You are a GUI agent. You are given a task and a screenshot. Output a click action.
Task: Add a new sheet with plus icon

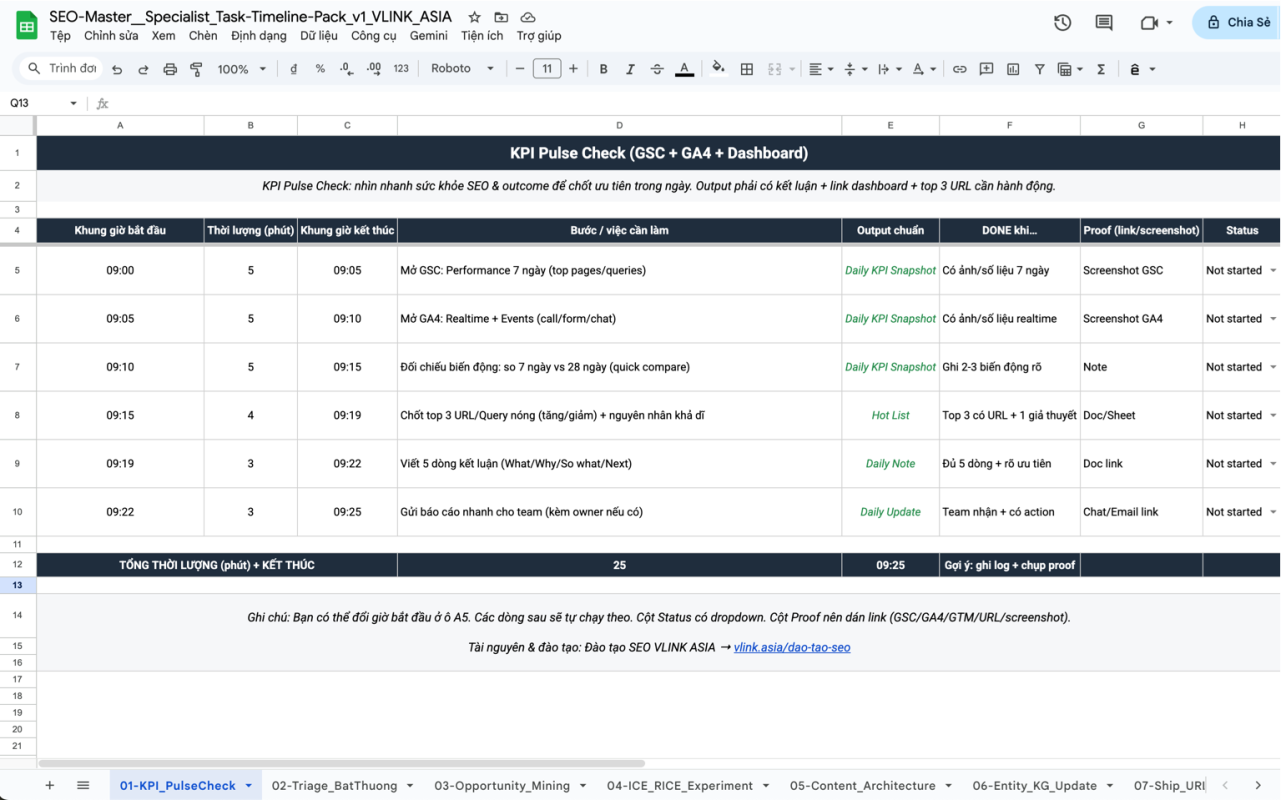click(x=49, y=785)
